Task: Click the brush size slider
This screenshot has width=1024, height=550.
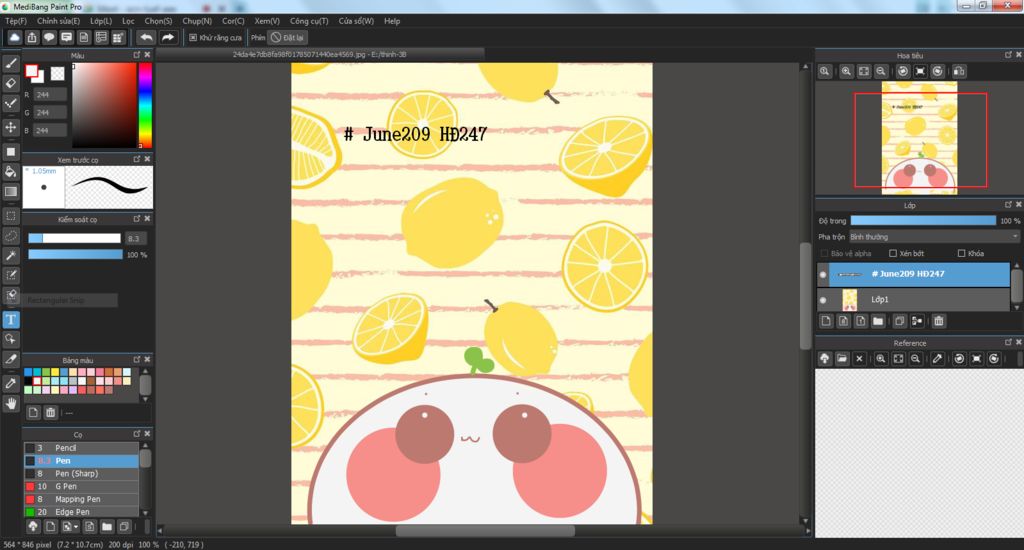Action: [x=74, y=238]
